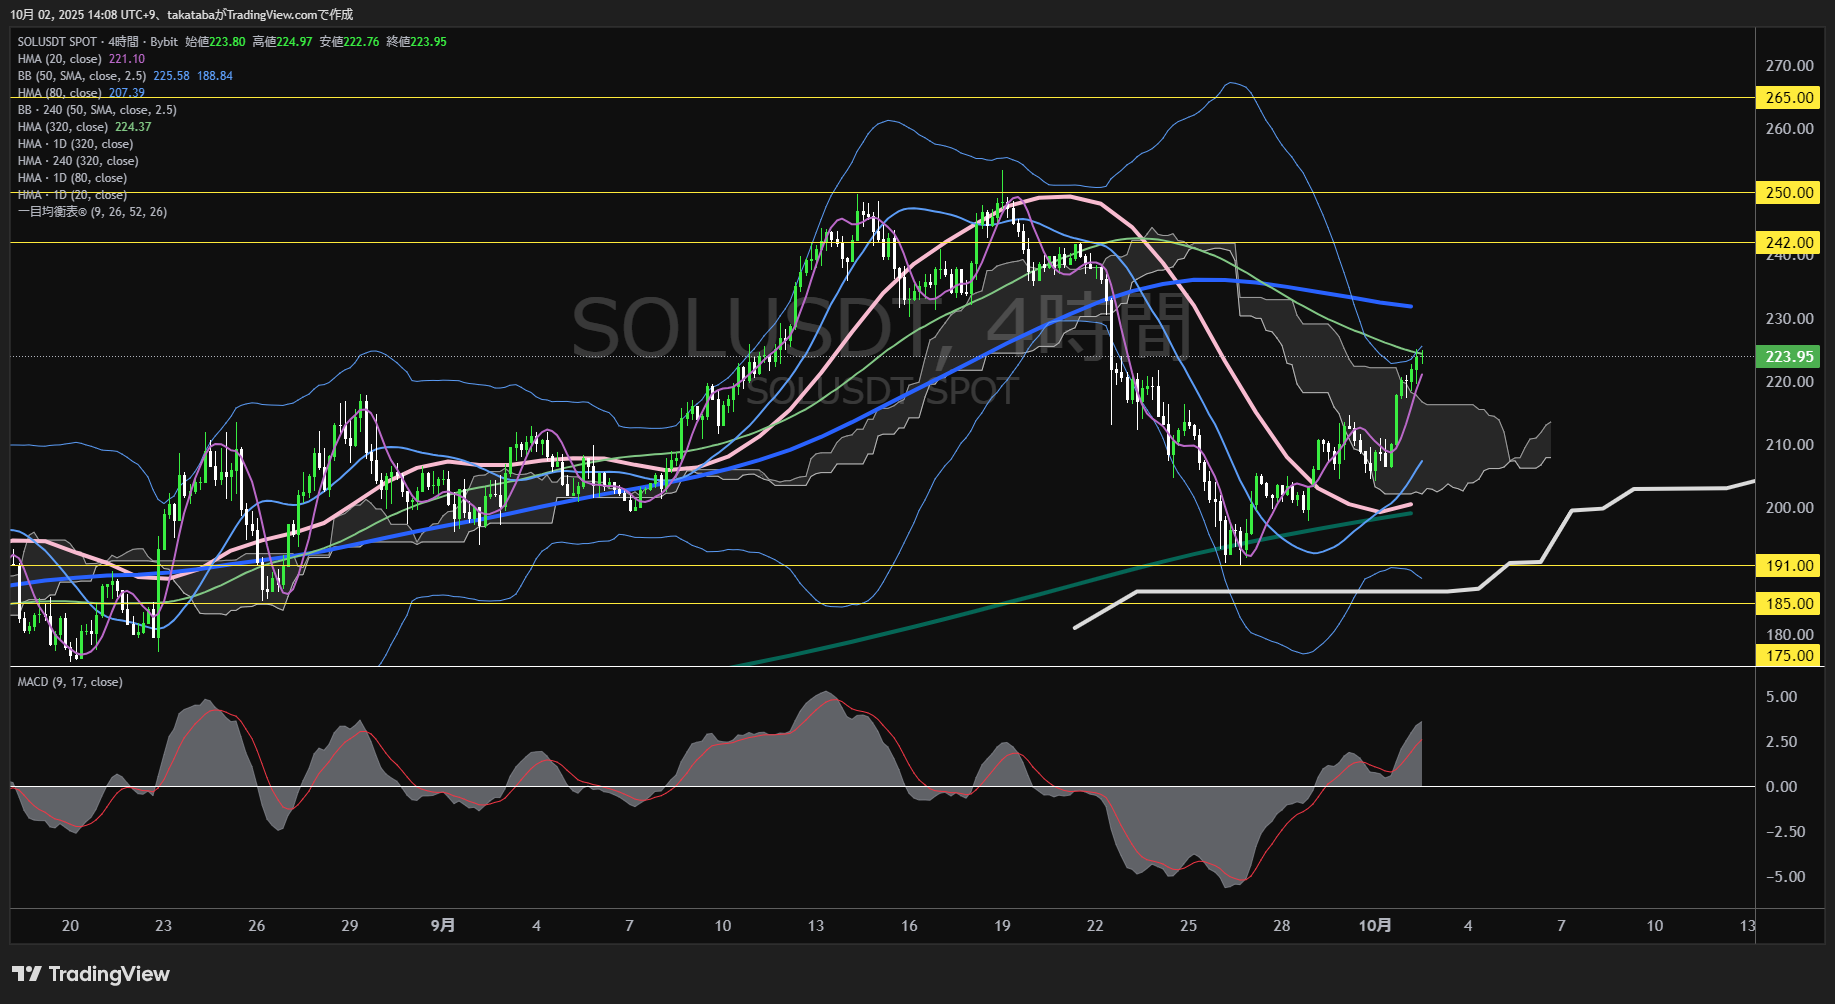Image resolution: width=1835 pixels, height=1004 pixels.
Task: Select the 191.00 price level tag
Action: click(1789, 566)
